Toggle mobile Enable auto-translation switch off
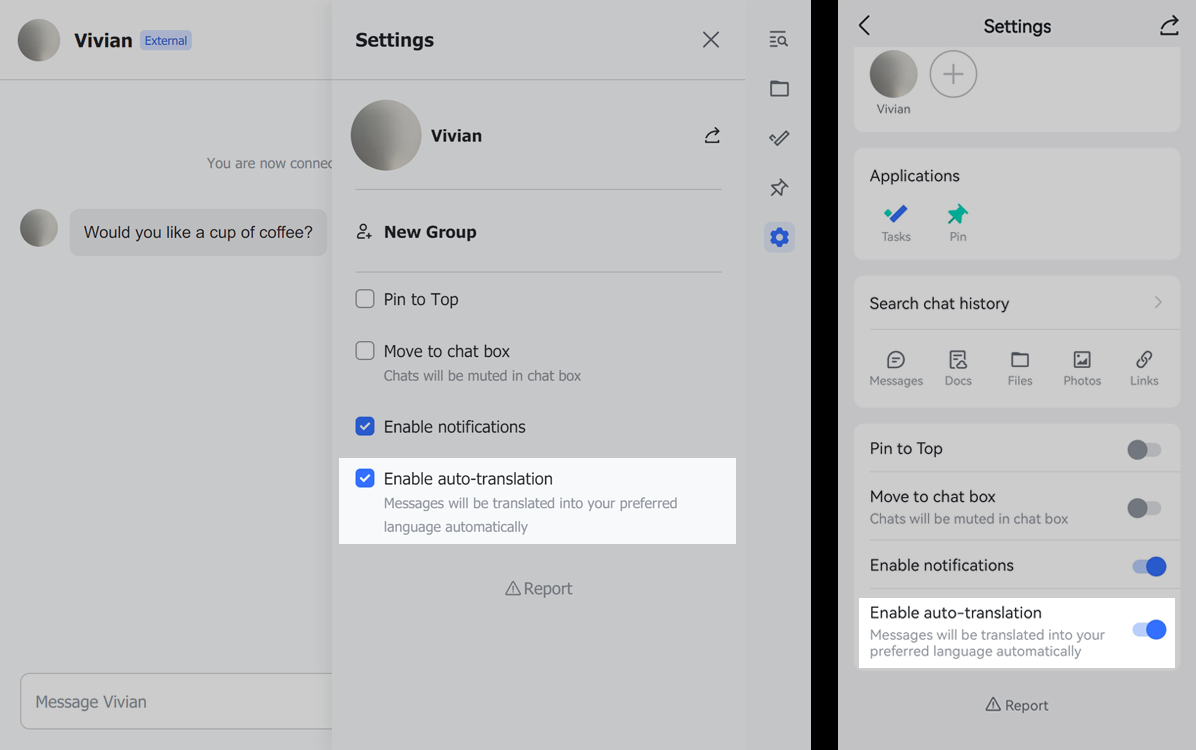Viewport: 1196px width, 750px height. click(x=1148, y=630)
